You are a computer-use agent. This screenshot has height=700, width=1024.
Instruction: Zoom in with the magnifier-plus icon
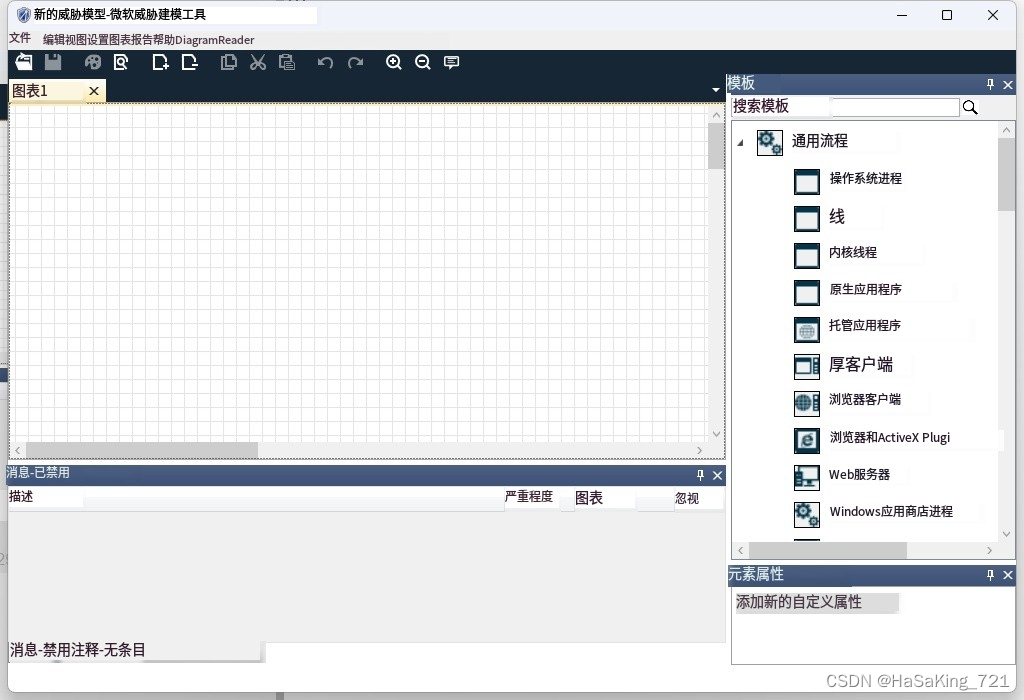click(x=394, y=62)
